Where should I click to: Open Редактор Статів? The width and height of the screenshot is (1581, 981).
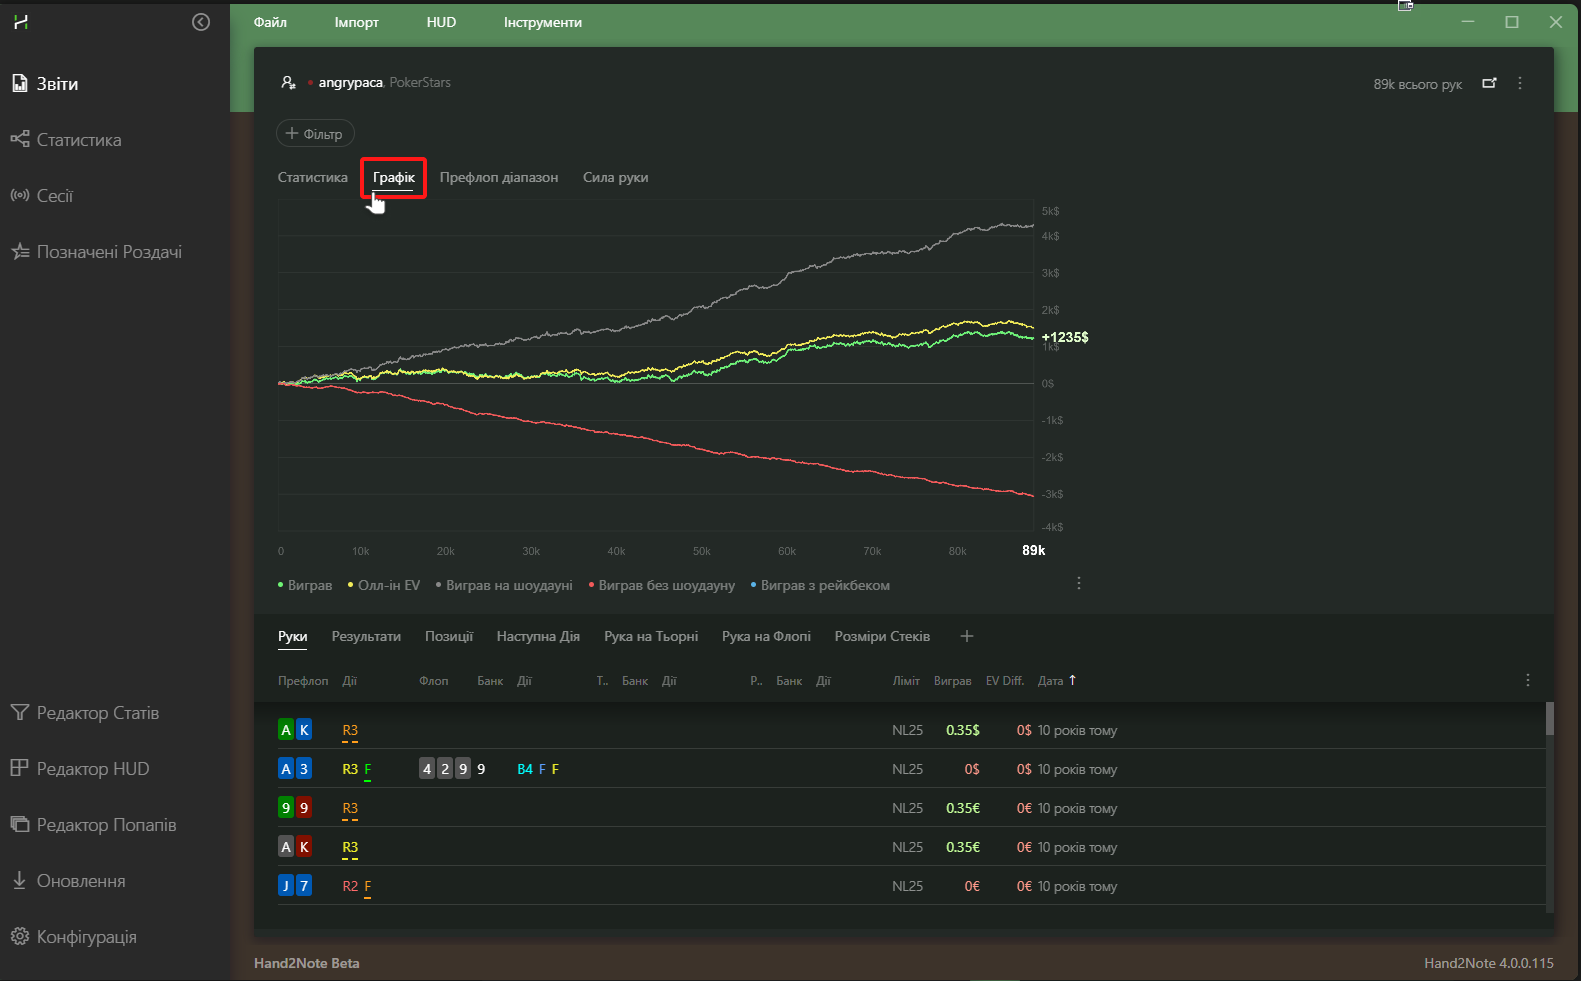pyautogui.click(x=85, y=713)
